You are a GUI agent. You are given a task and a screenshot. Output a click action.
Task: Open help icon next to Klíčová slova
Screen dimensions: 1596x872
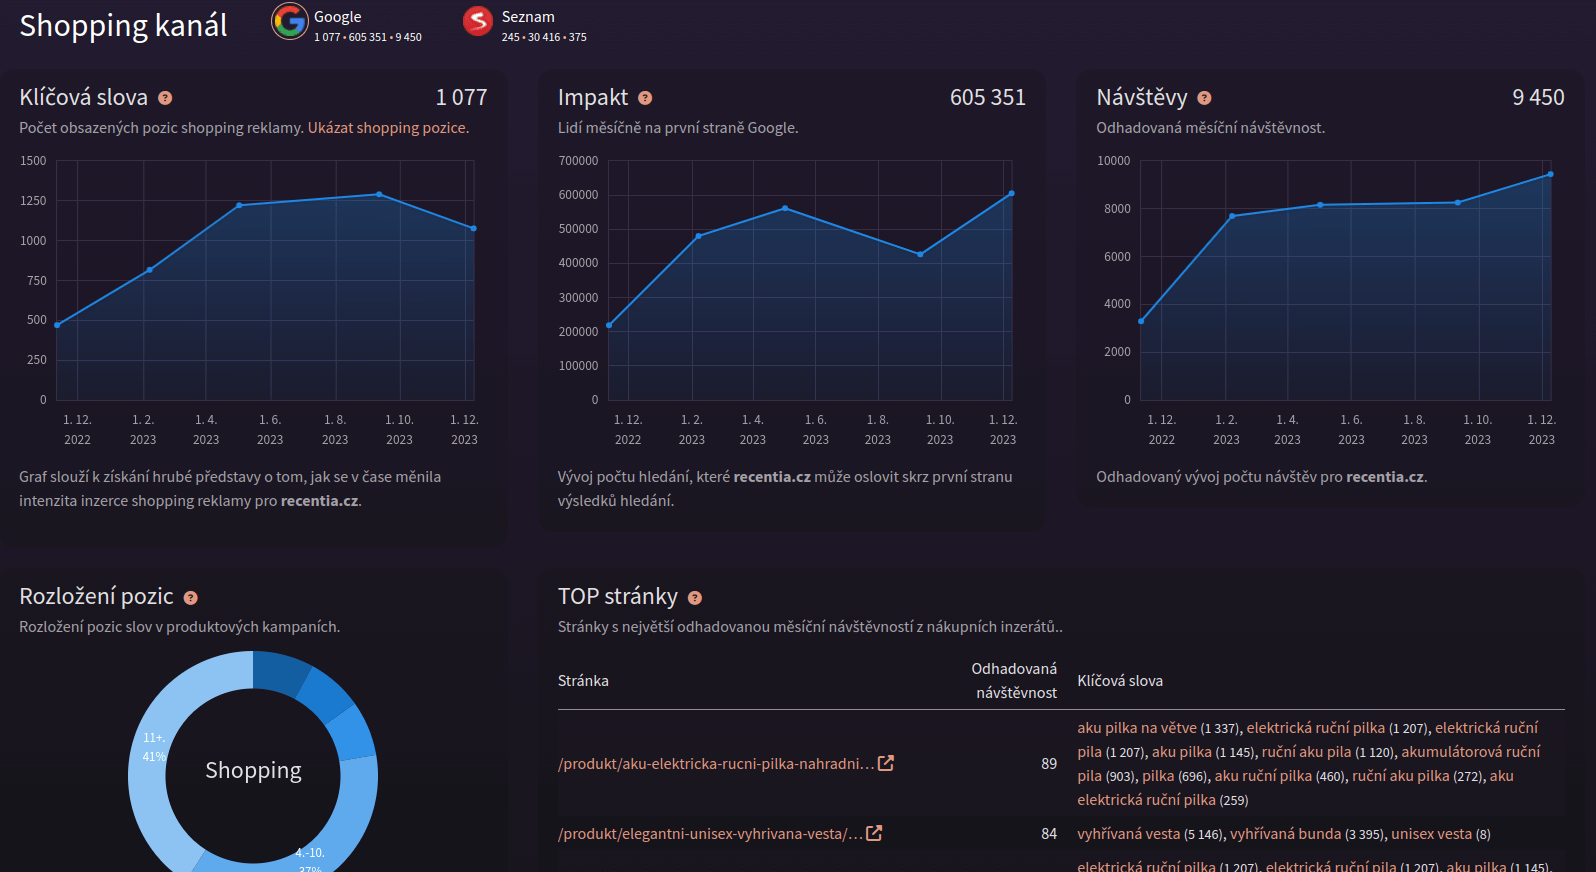(x=165, y=98)
